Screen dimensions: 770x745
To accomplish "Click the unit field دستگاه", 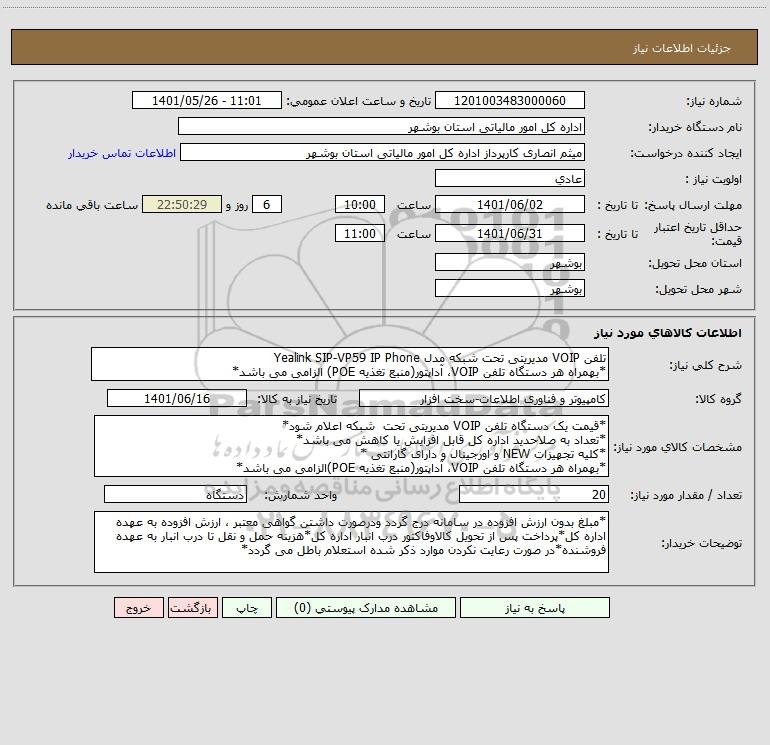I will [x=175, y=495].
